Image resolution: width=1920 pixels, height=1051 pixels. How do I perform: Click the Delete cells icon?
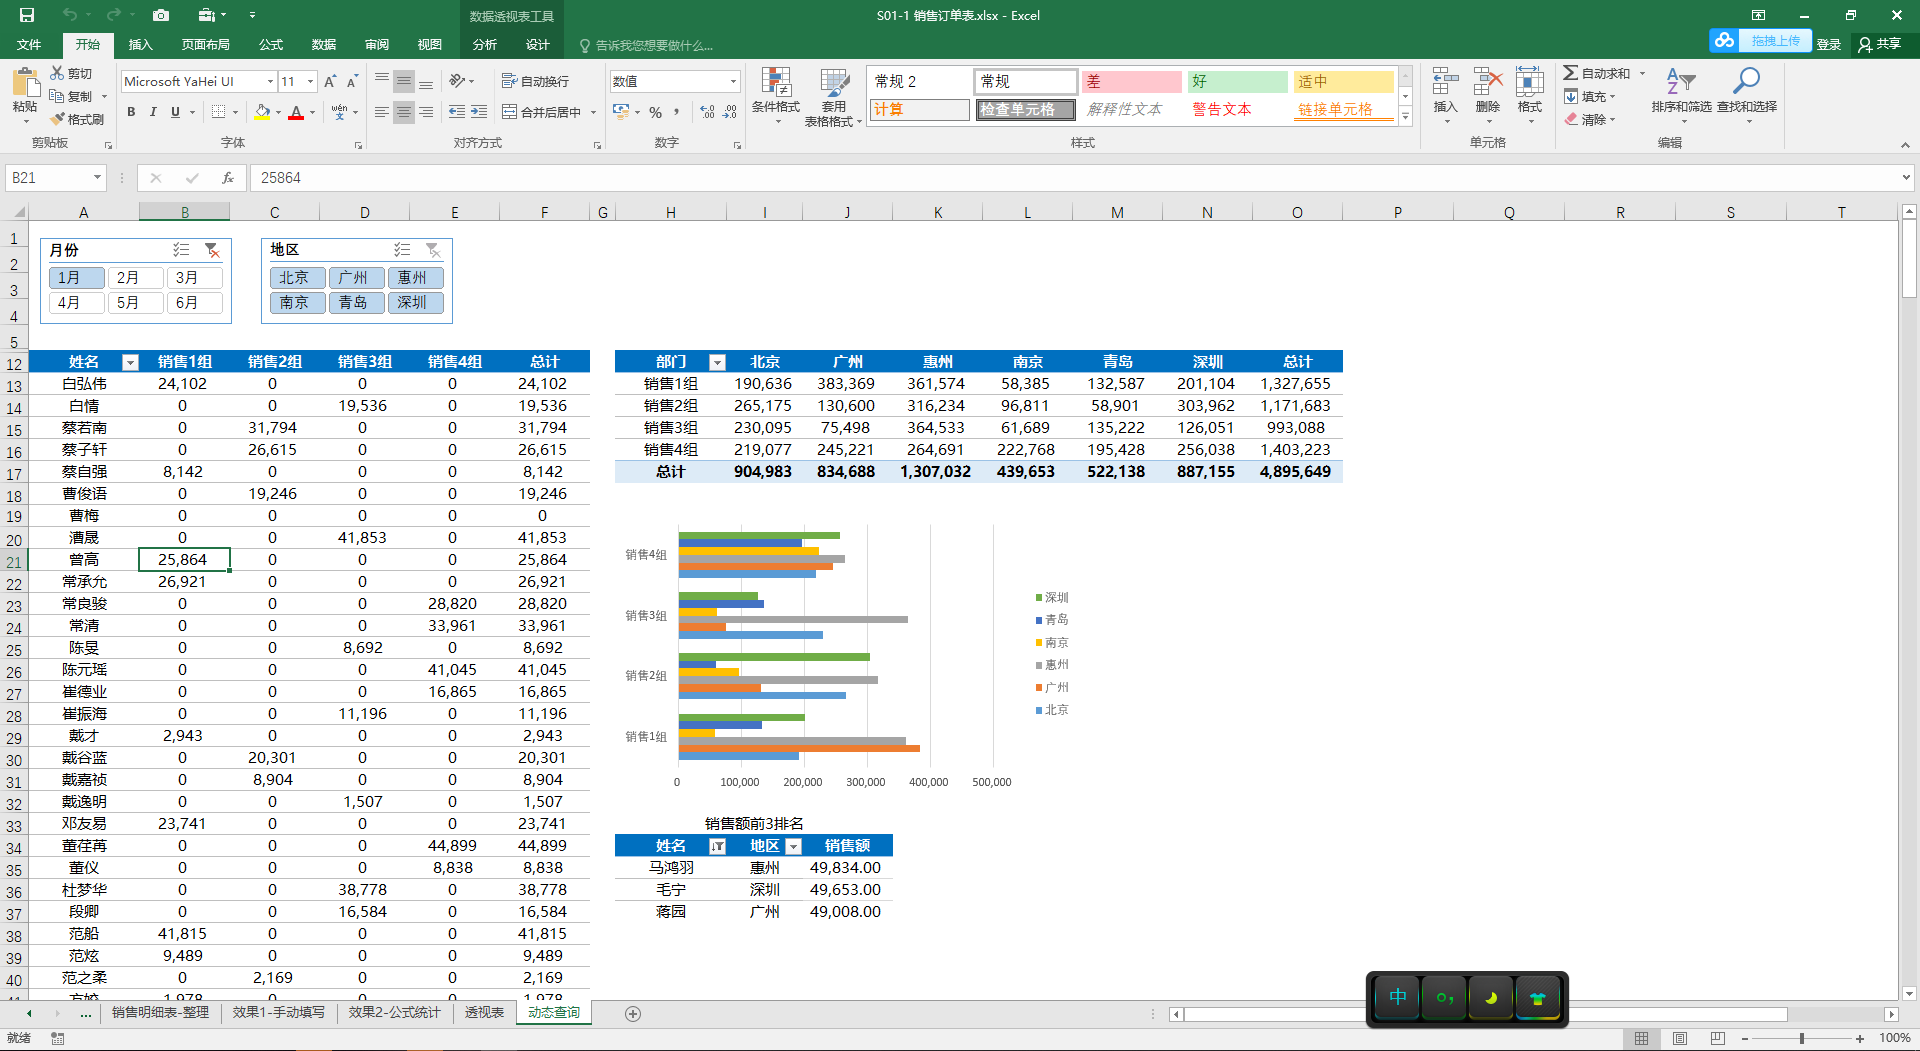coord(1488,82)
